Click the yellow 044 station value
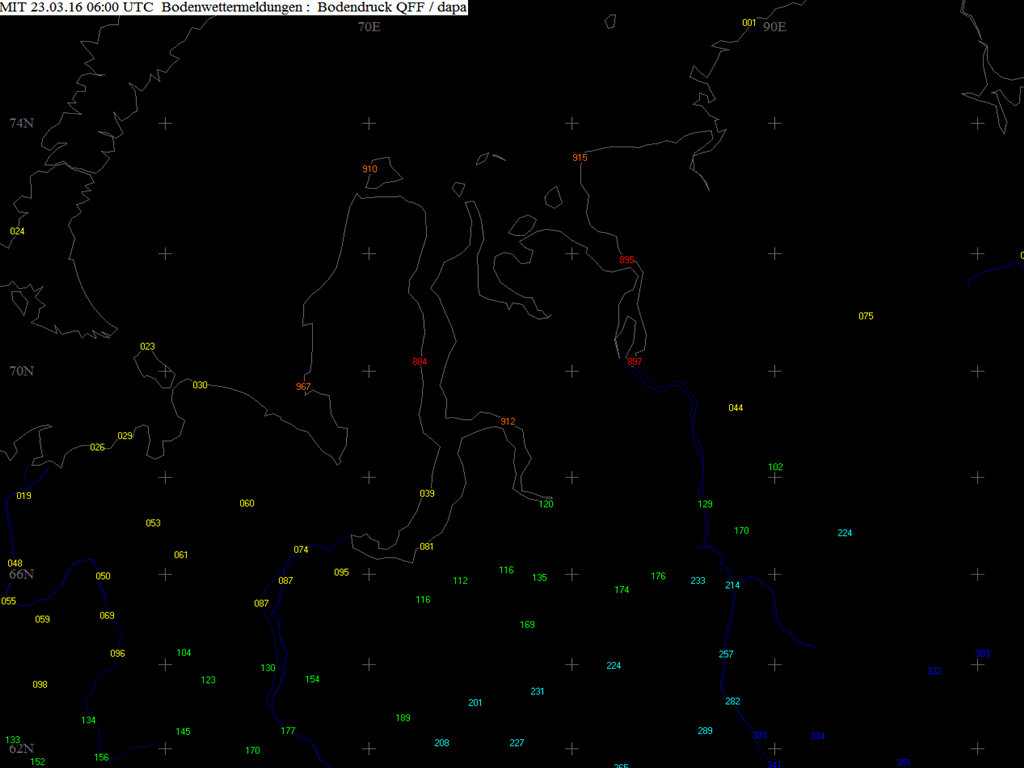 736,408
